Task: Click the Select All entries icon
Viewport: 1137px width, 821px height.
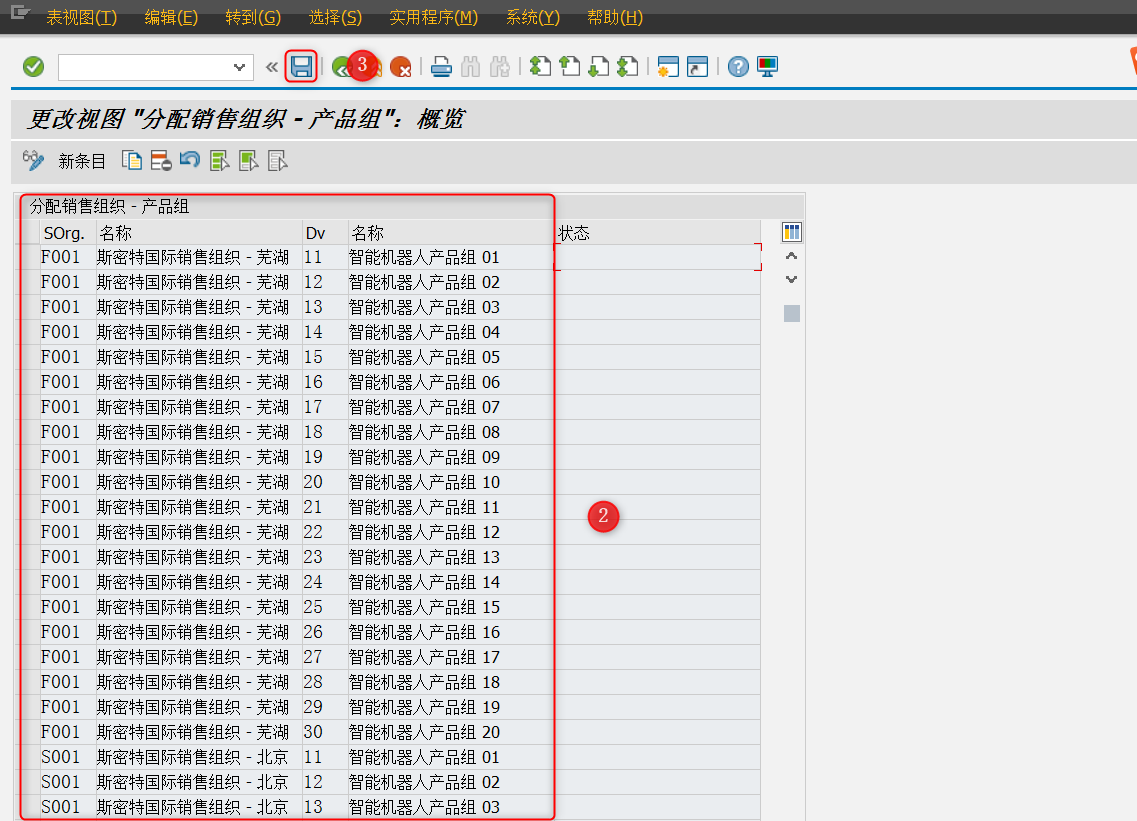Action: 219,161
